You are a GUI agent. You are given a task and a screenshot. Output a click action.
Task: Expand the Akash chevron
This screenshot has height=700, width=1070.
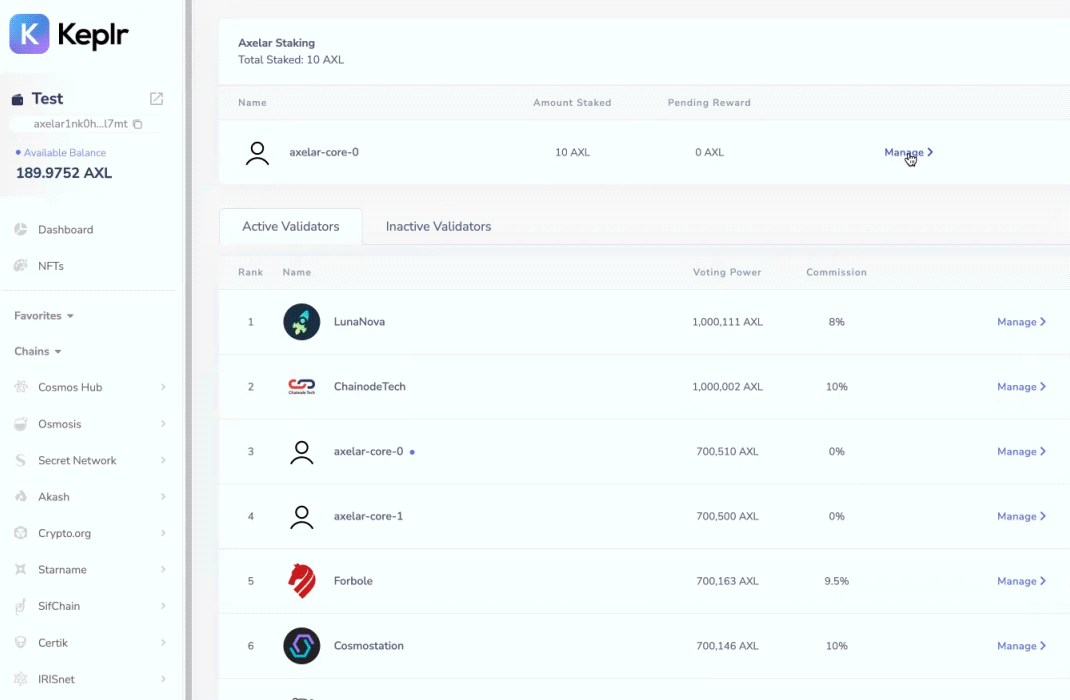[163, 497]
